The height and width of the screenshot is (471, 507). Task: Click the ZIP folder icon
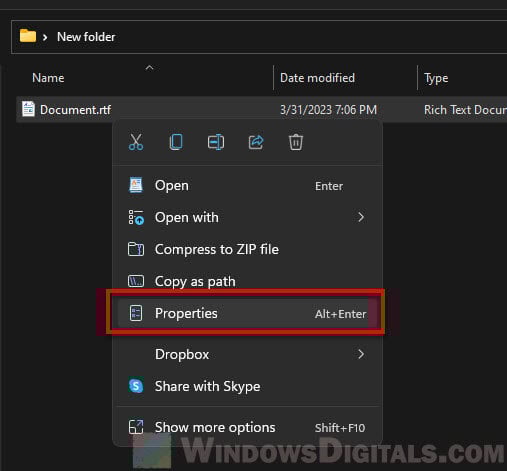point(136,249)
